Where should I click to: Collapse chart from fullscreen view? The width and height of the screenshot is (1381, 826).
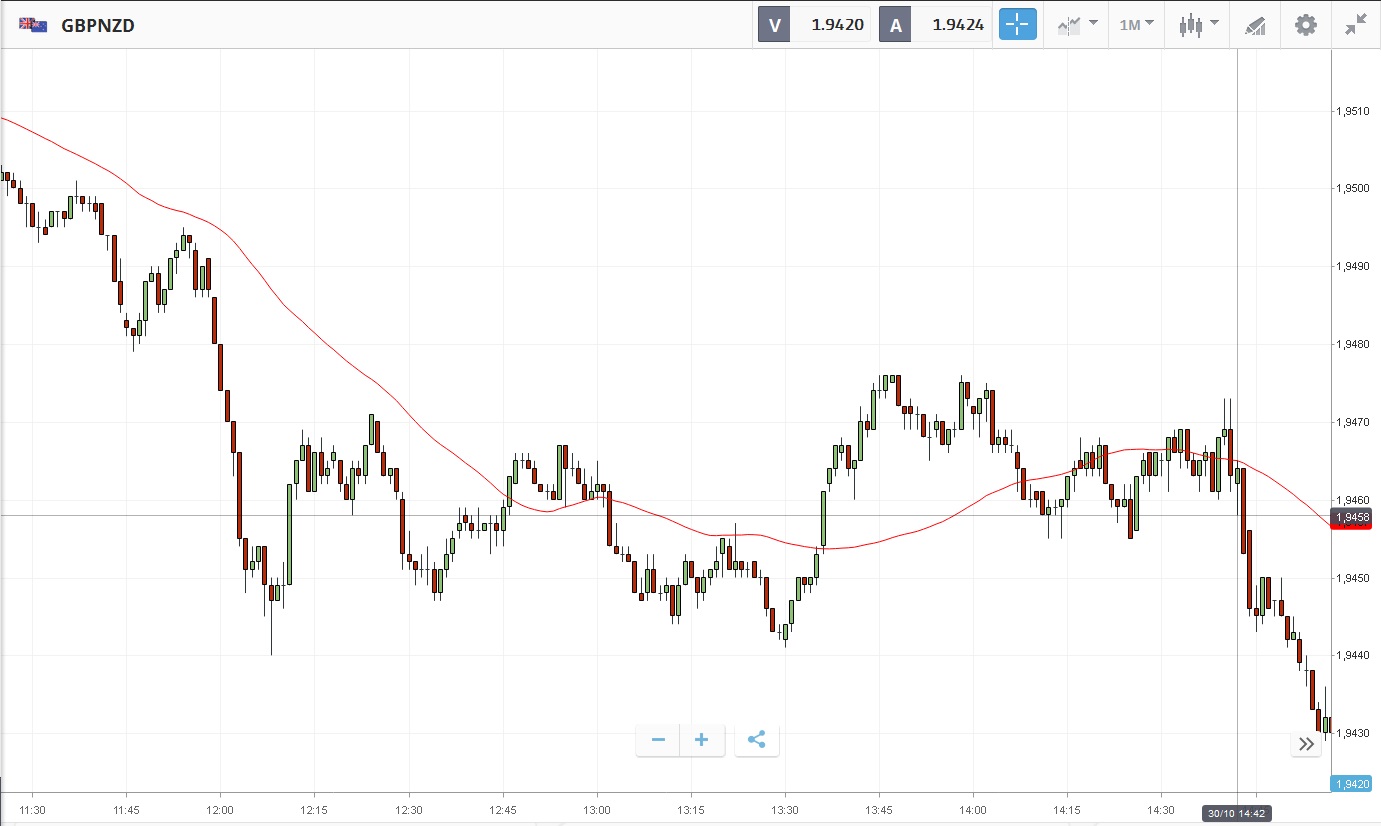(1356, 25)
